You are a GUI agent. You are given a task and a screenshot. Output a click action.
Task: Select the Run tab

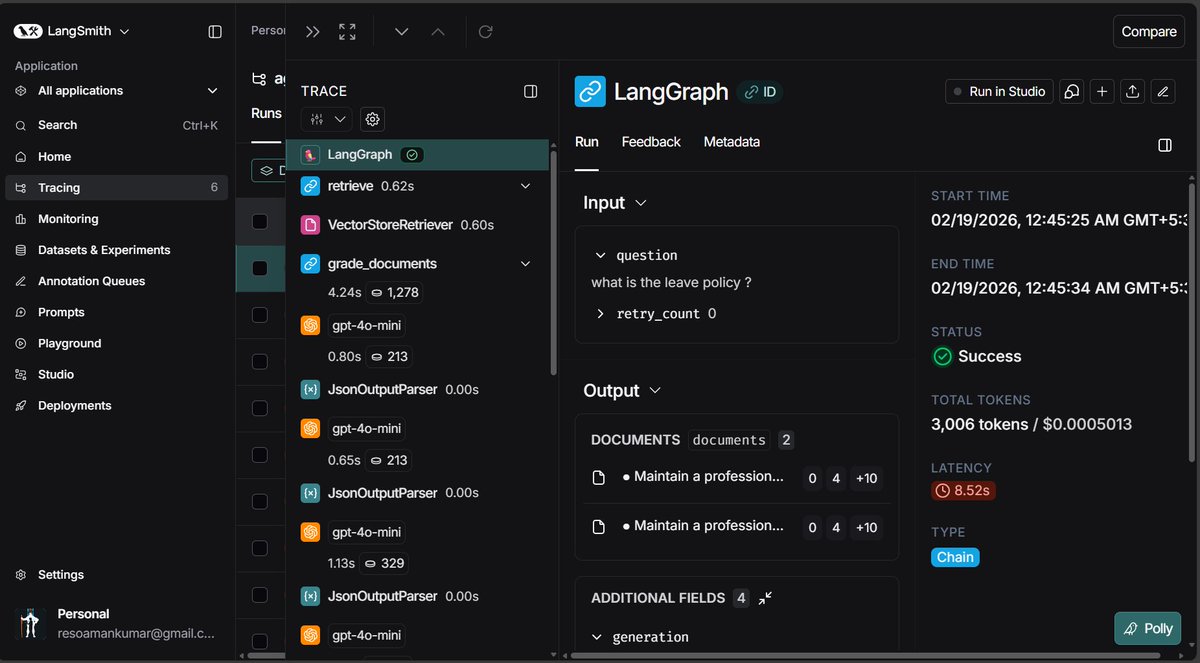(587, 142)
